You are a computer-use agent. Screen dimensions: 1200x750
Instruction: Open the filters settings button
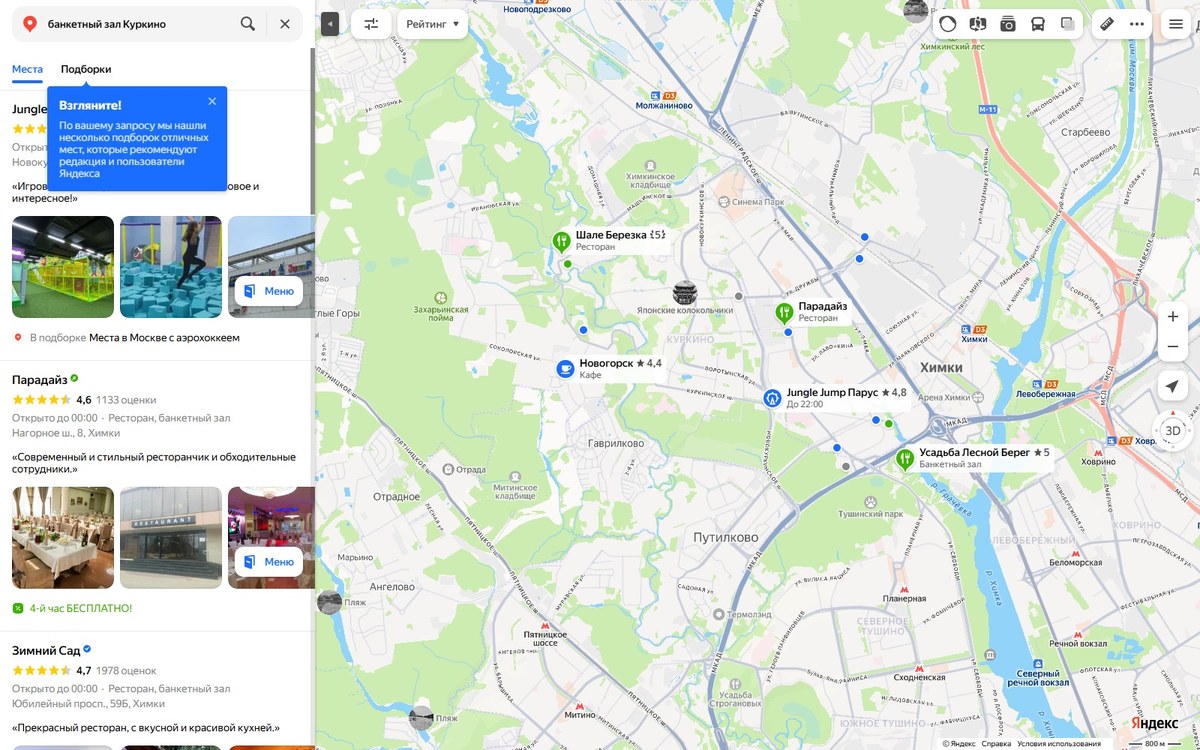pyautogui.click(x=371, y=24)
